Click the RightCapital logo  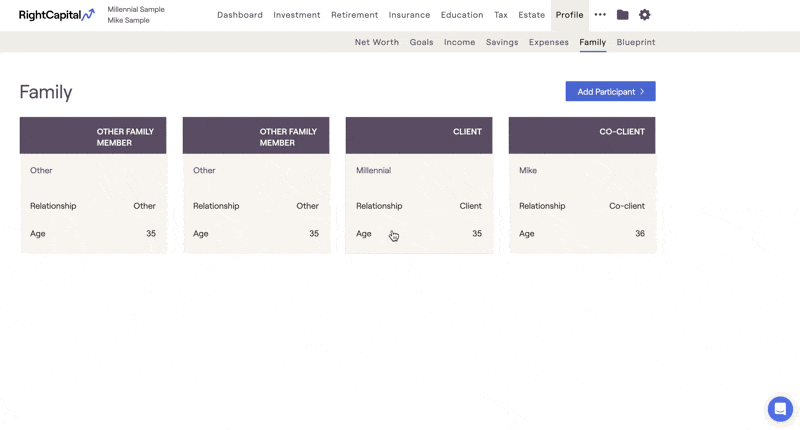57,15
